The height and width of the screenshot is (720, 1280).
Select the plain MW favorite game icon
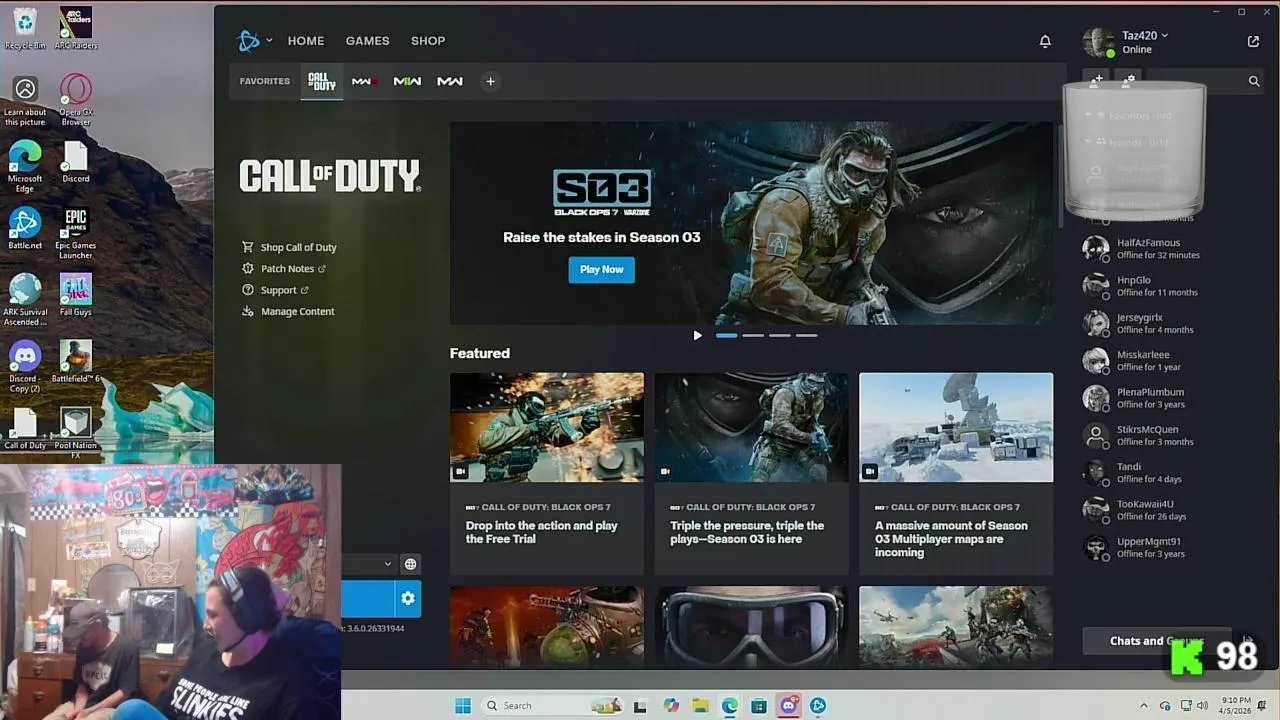[450, 81]
